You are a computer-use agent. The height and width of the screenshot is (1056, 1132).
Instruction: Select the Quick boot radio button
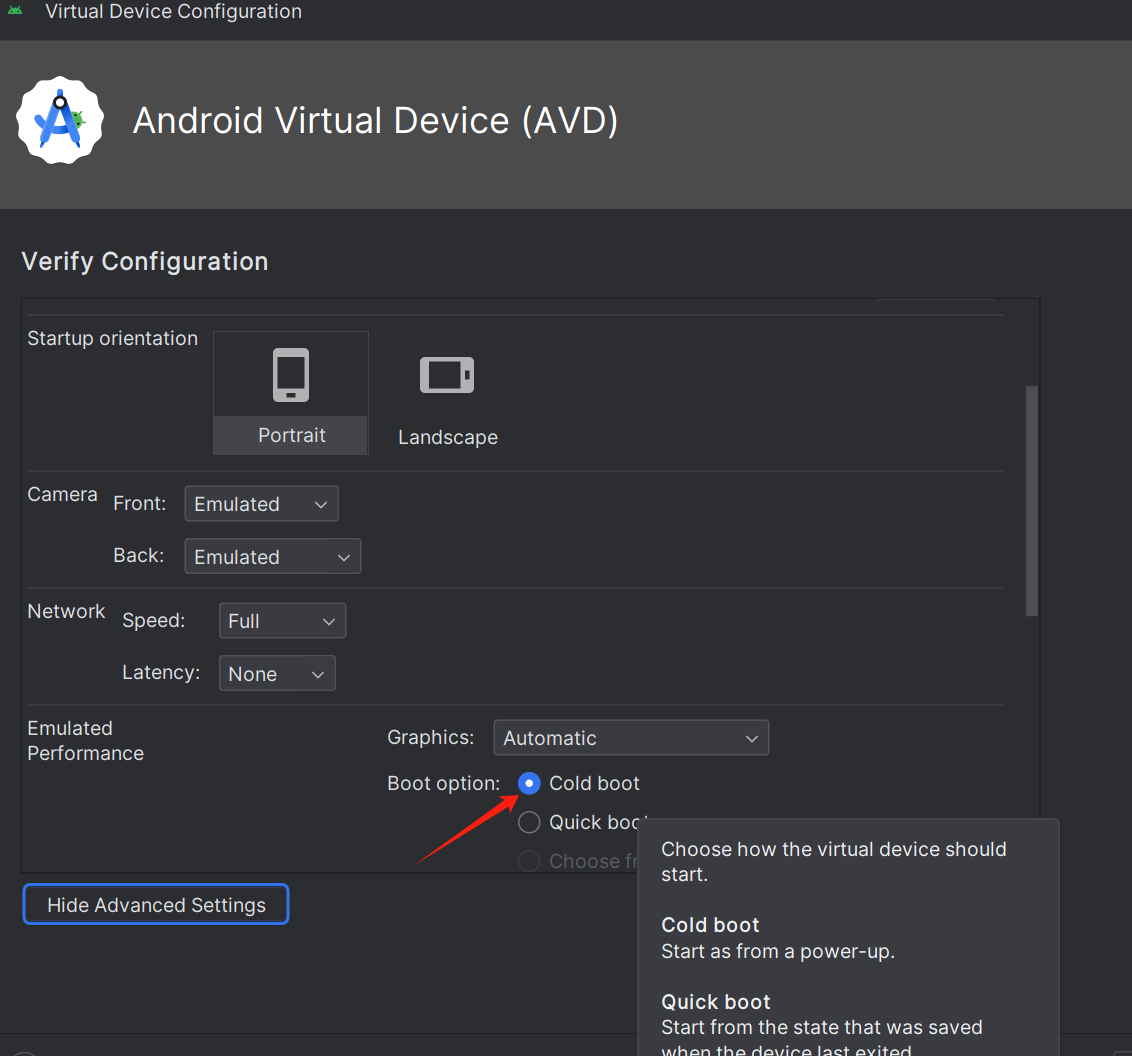point(529,823)
